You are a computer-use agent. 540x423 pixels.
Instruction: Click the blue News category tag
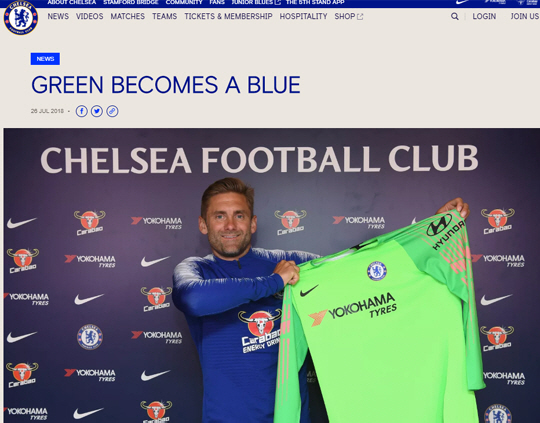[45, 59]
